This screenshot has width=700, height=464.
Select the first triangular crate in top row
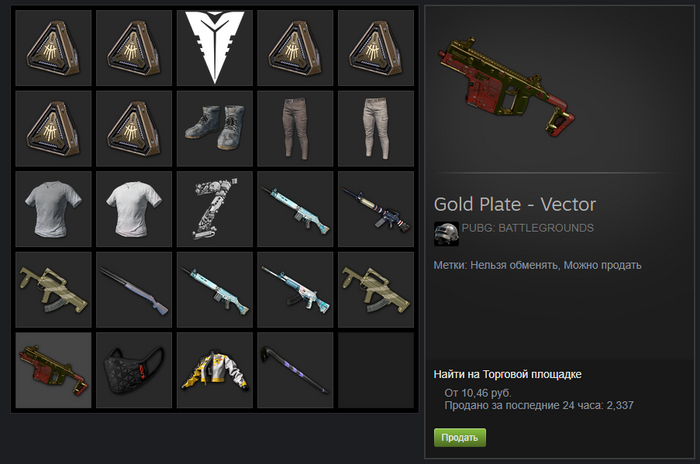[54, 48]
